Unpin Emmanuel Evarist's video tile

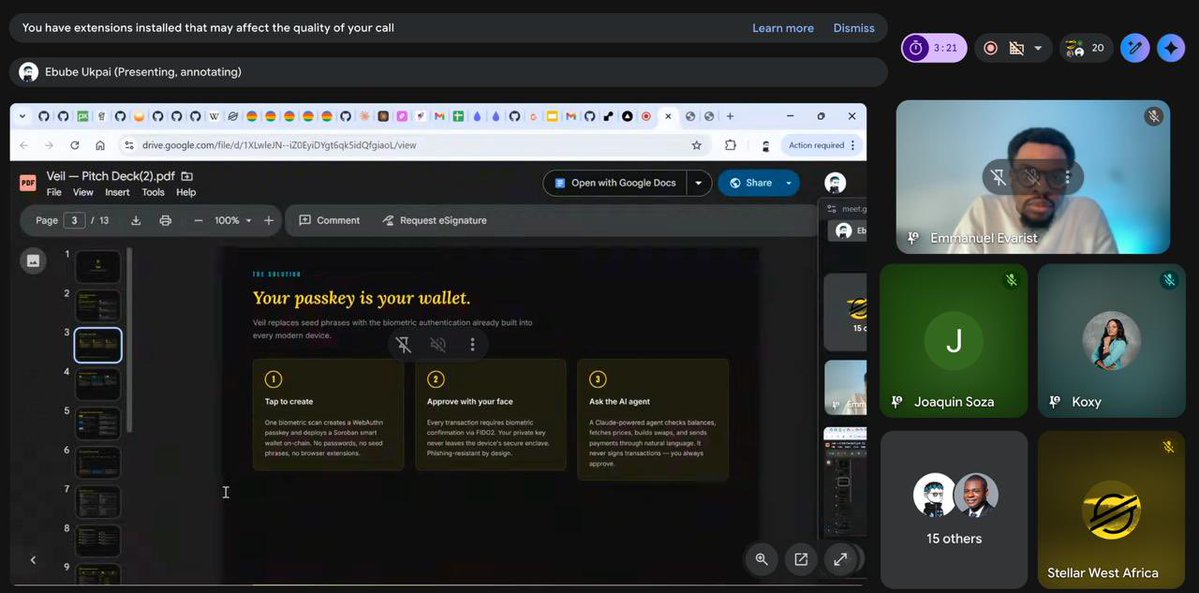coord(999,178)
